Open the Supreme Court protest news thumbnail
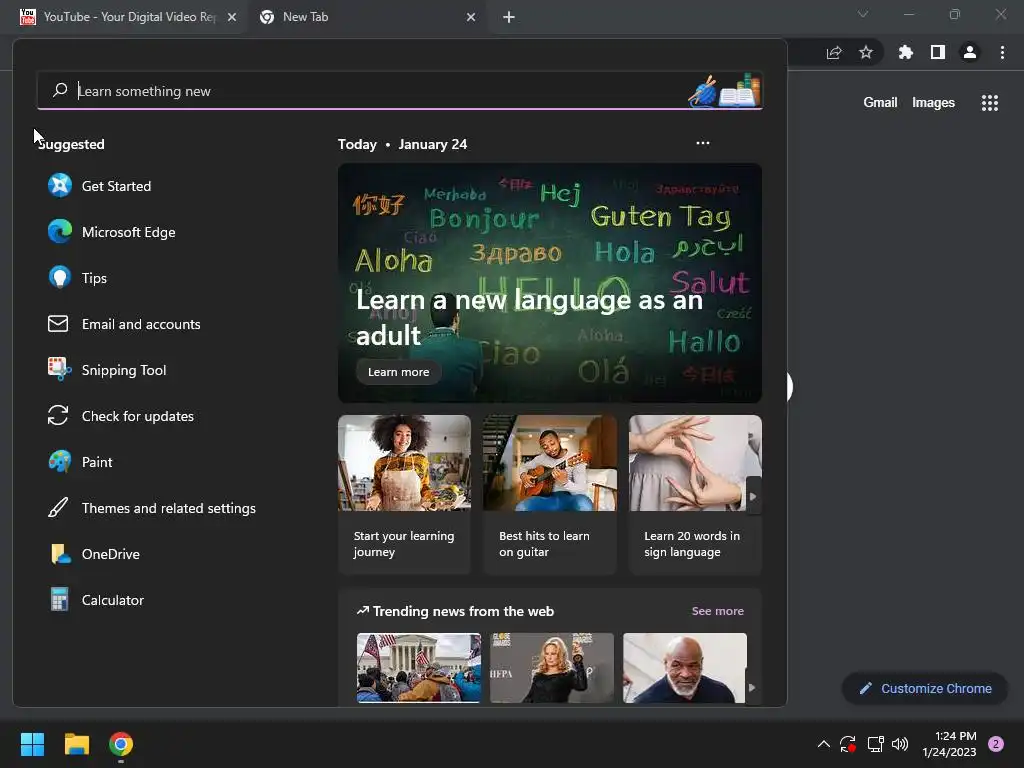 click(x=419, y=667)
